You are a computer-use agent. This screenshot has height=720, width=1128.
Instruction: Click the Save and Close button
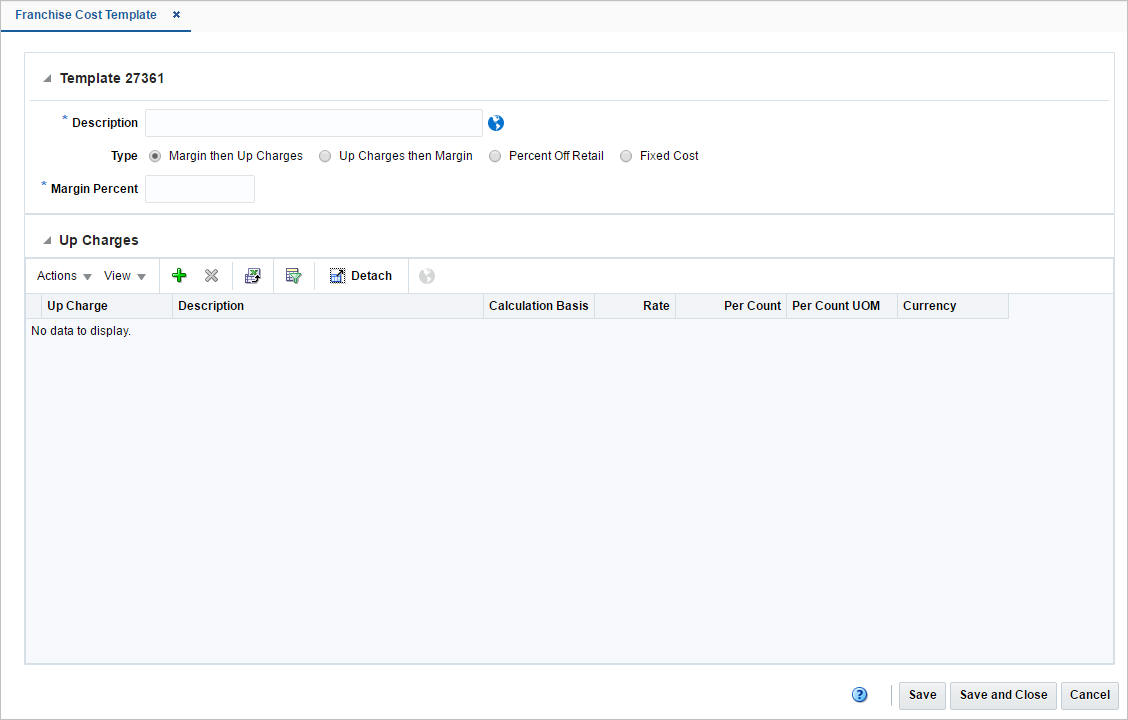pos(1002,695)
